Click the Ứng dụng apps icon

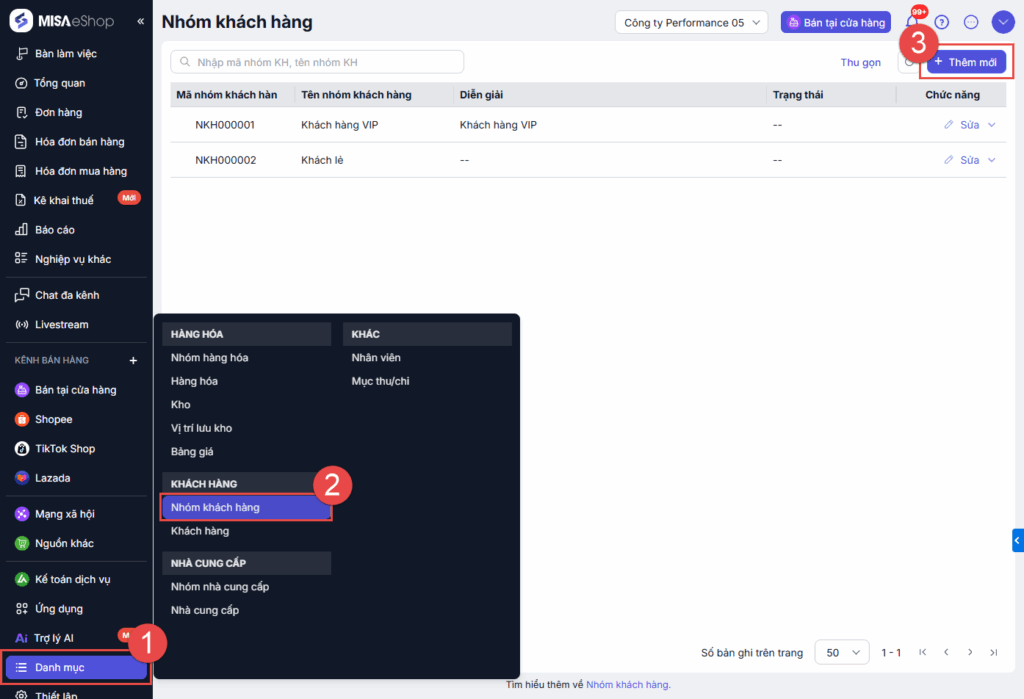[22, 609]
